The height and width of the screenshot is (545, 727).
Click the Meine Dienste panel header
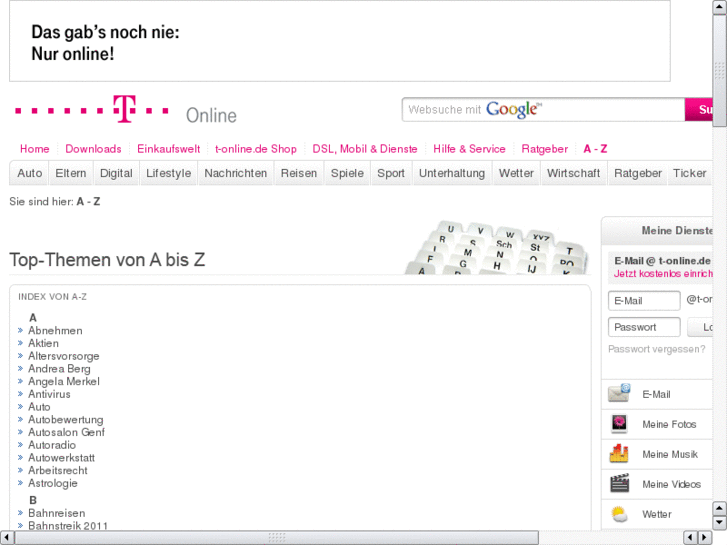[x=657, y=231]
